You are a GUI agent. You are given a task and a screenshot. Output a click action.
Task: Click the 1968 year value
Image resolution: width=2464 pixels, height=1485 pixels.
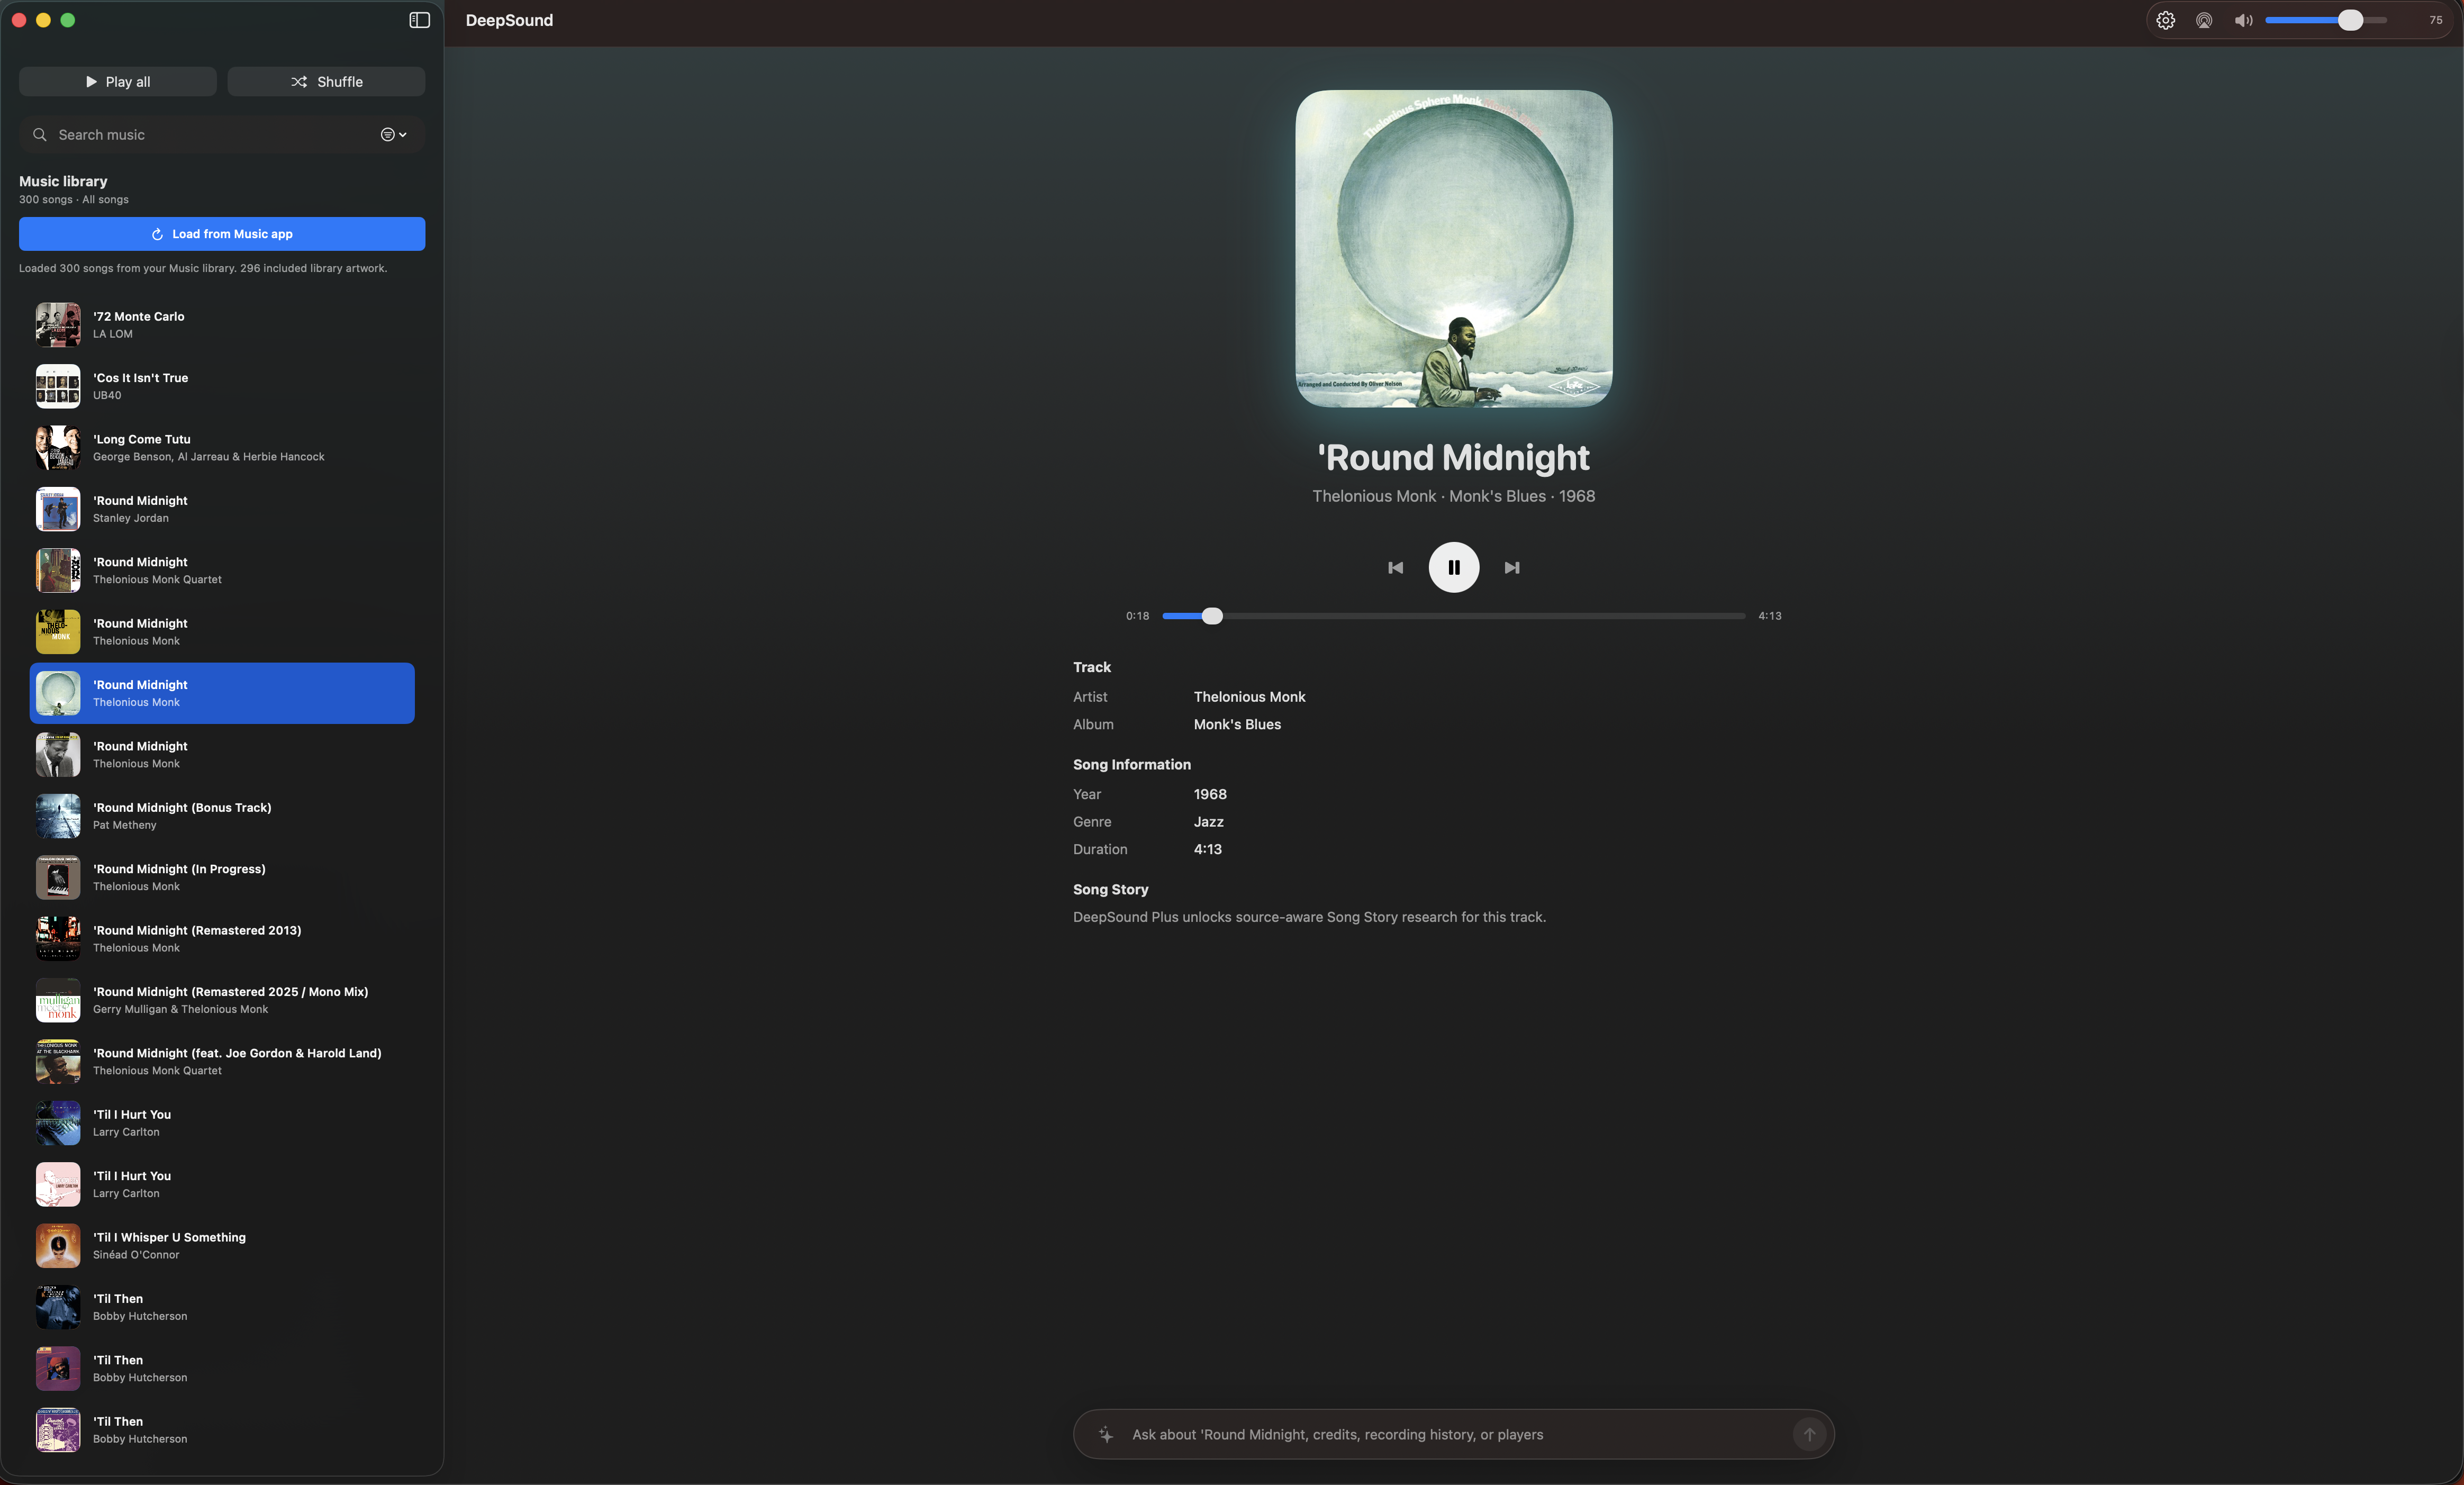(1210, 795)
